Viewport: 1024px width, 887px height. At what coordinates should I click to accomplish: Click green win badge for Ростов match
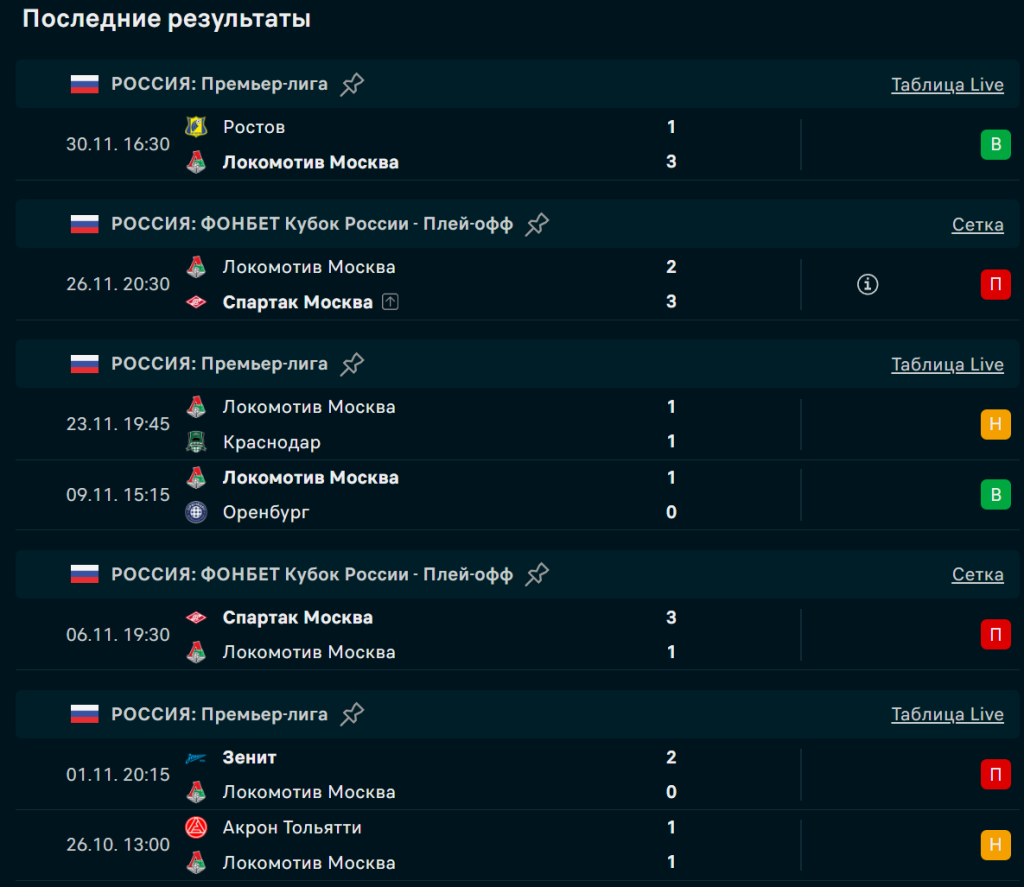(x=995, y=145)
